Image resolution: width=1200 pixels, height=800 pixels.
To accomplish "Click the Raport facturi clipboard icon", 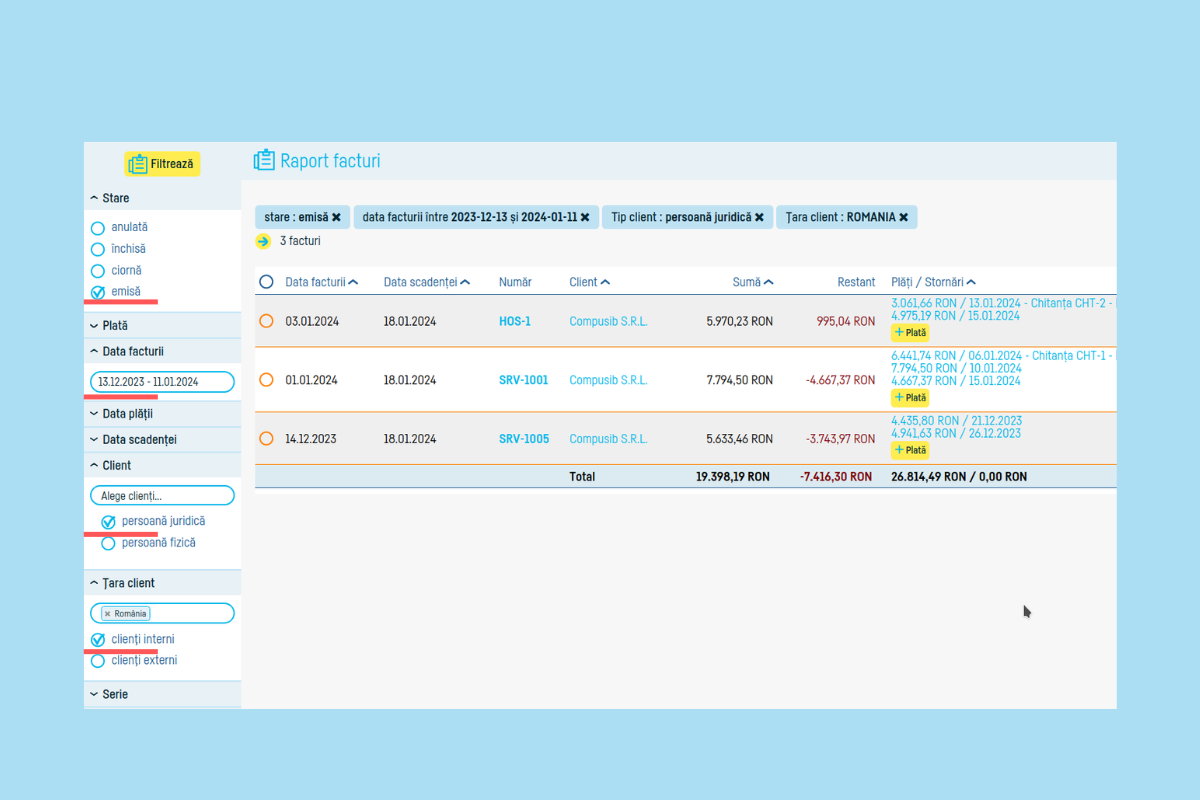I will (264, 161).
